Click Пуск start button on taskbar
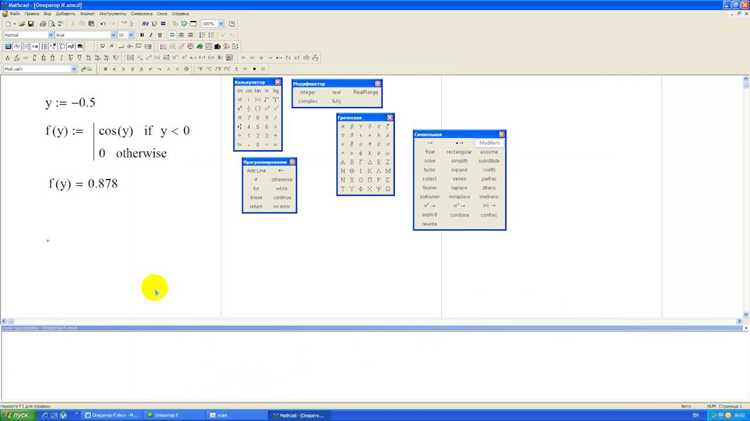Screen dimensions: 750x421 (17, 415)
